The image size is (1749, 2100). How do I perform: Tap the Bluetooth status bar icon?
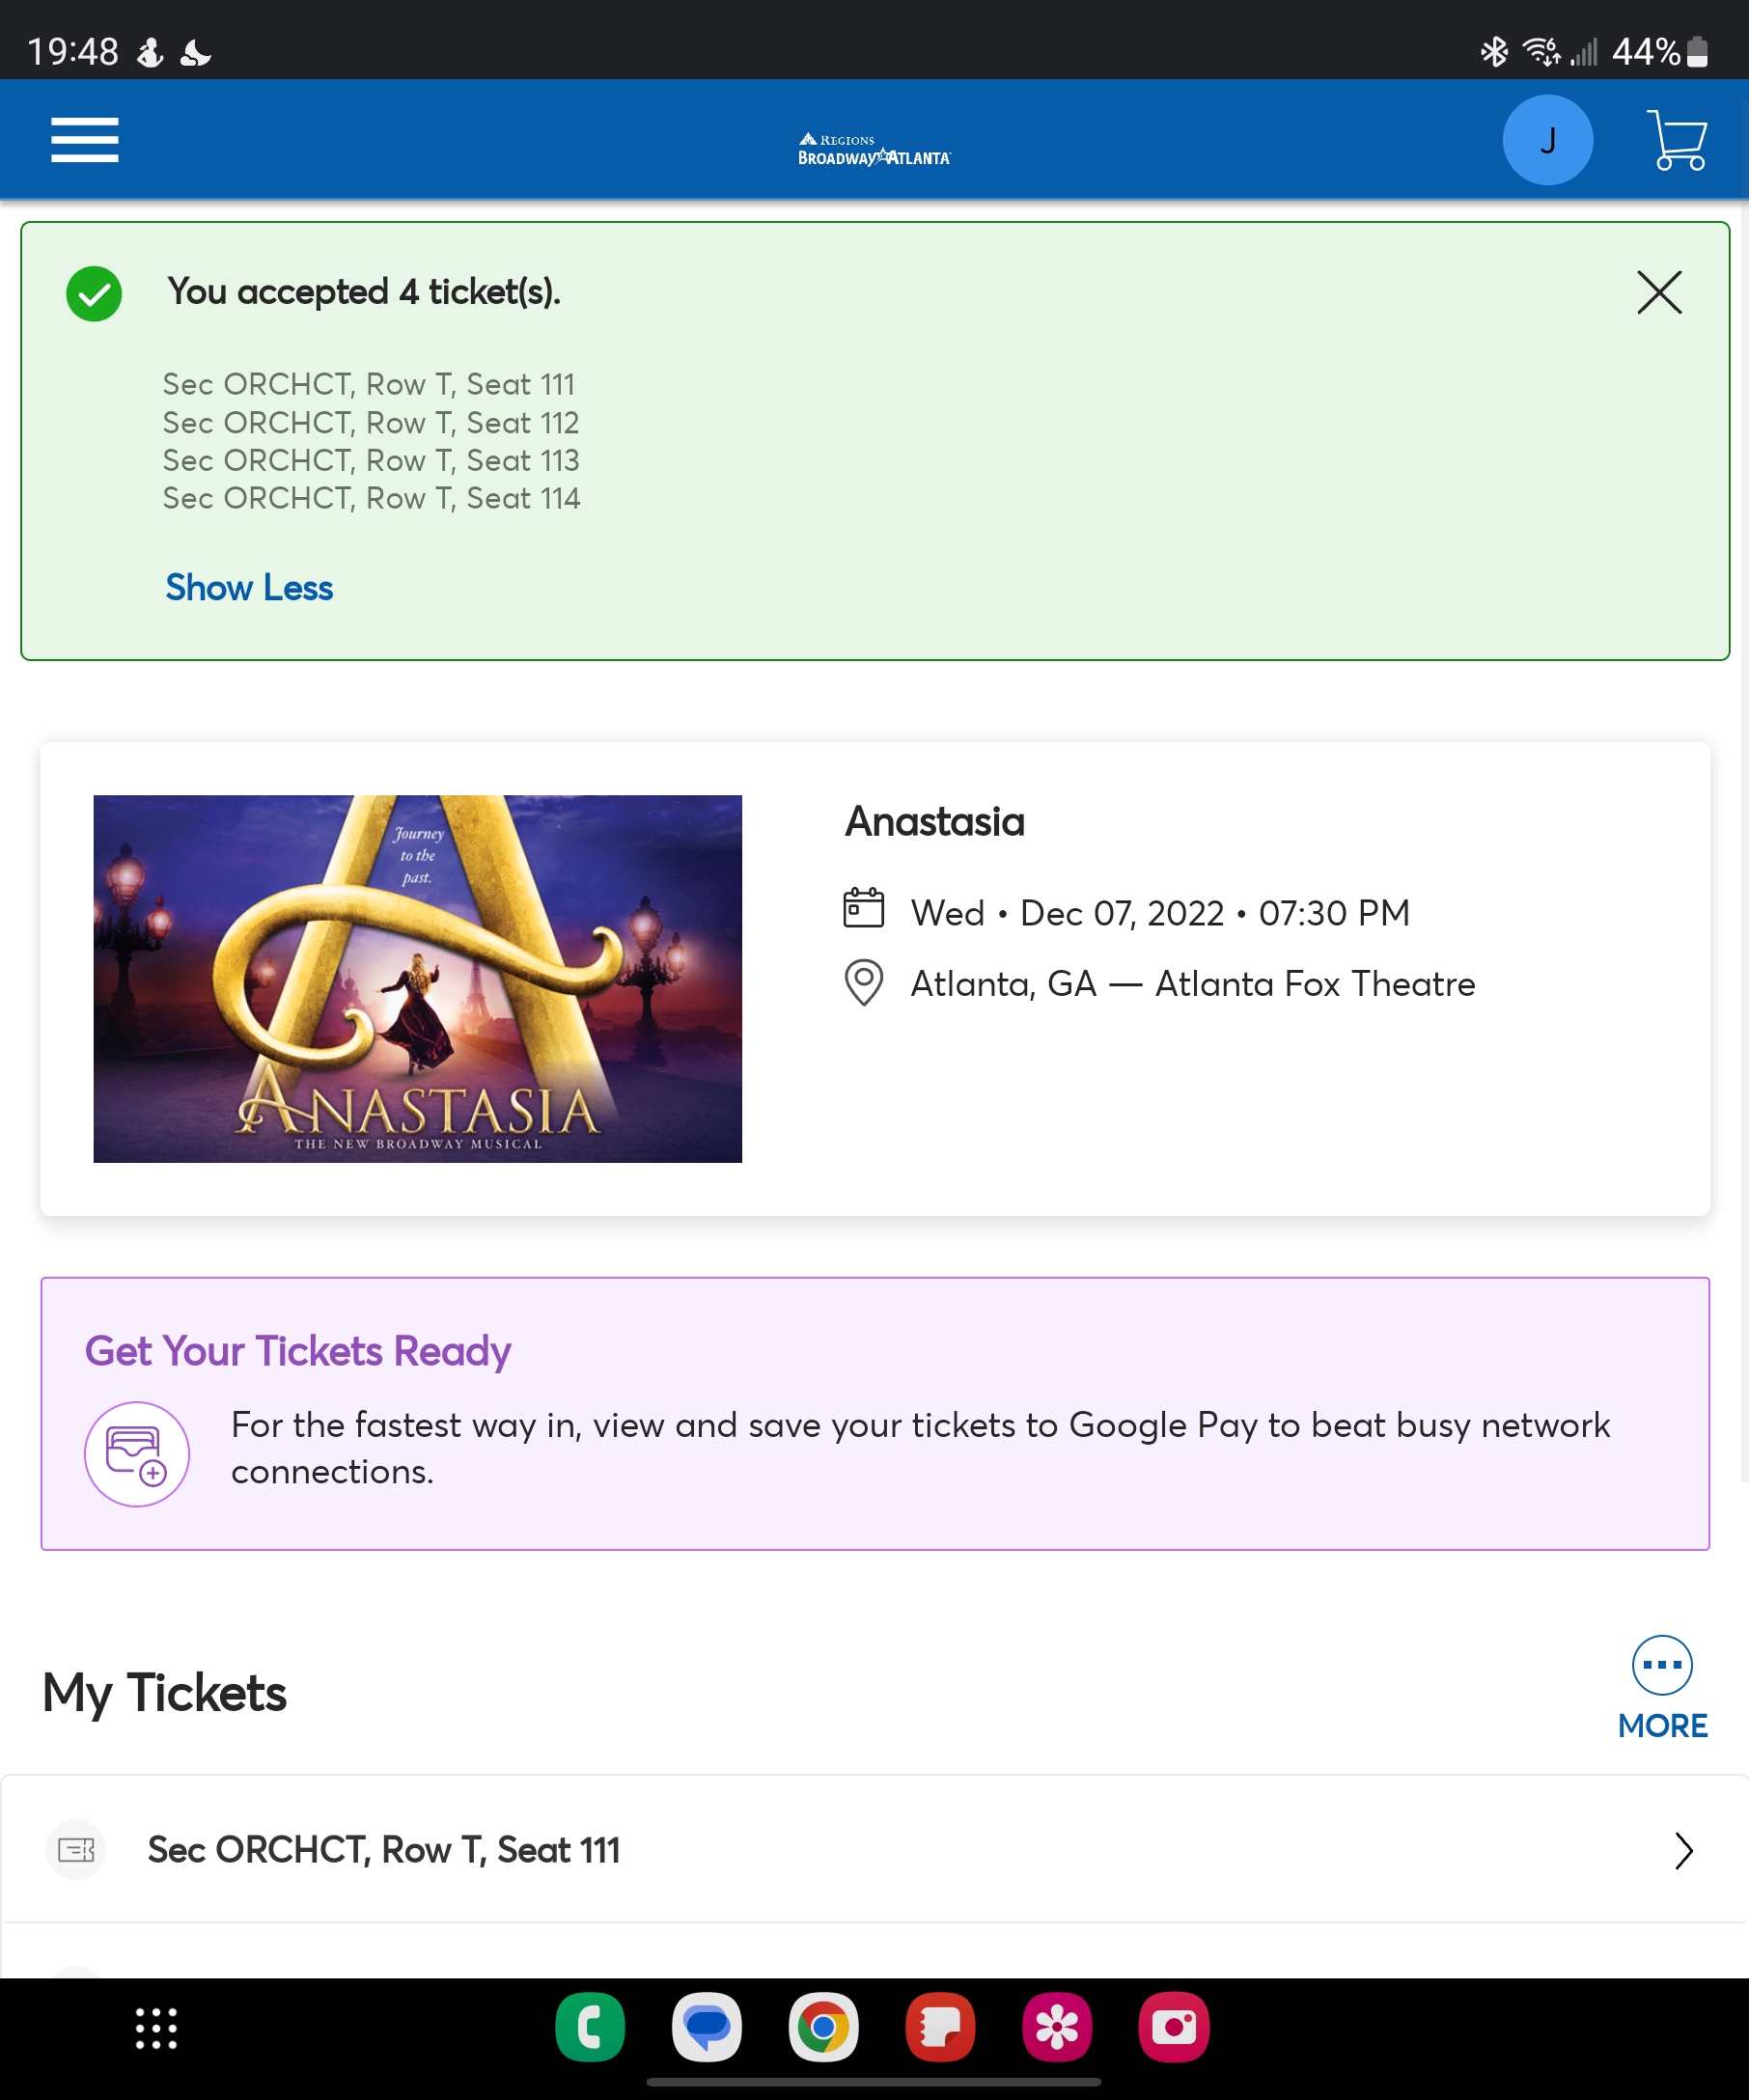pos(1494,51)
